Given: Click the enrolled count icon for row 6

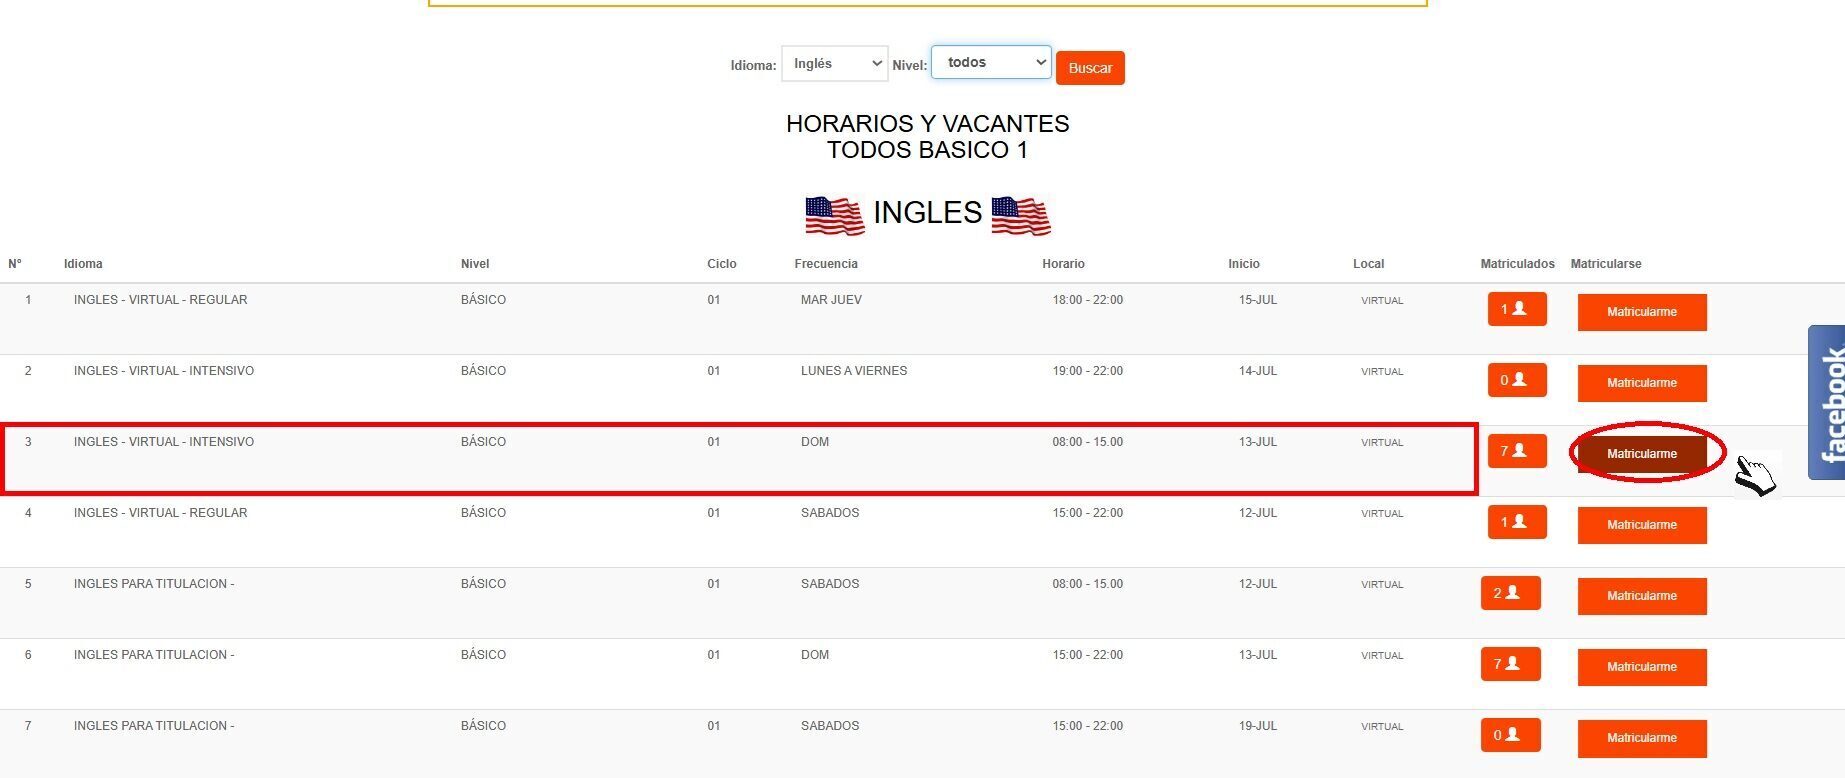Looking at the screenshot, I should coord(1510,664).
